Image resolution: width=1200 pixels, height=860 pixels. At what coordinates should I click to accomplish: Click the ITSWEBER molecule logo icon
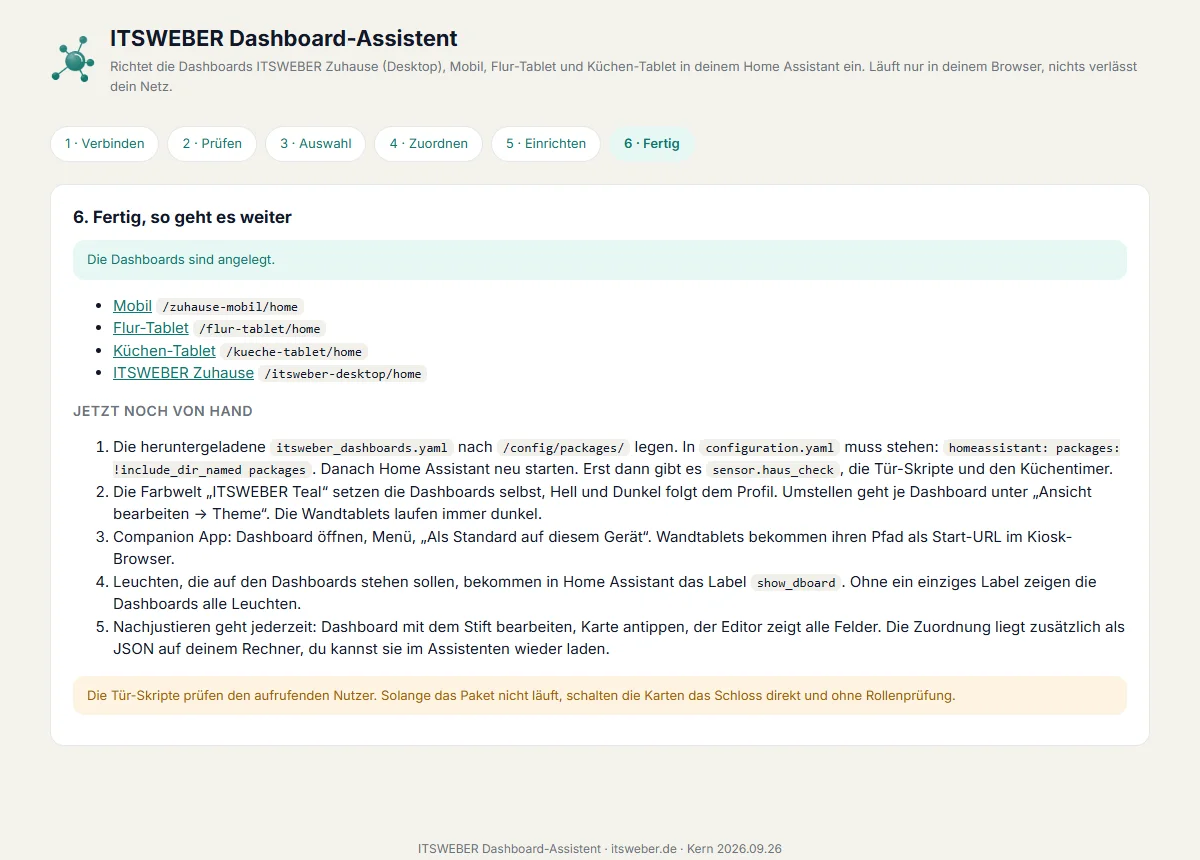[x=73, y=60]
